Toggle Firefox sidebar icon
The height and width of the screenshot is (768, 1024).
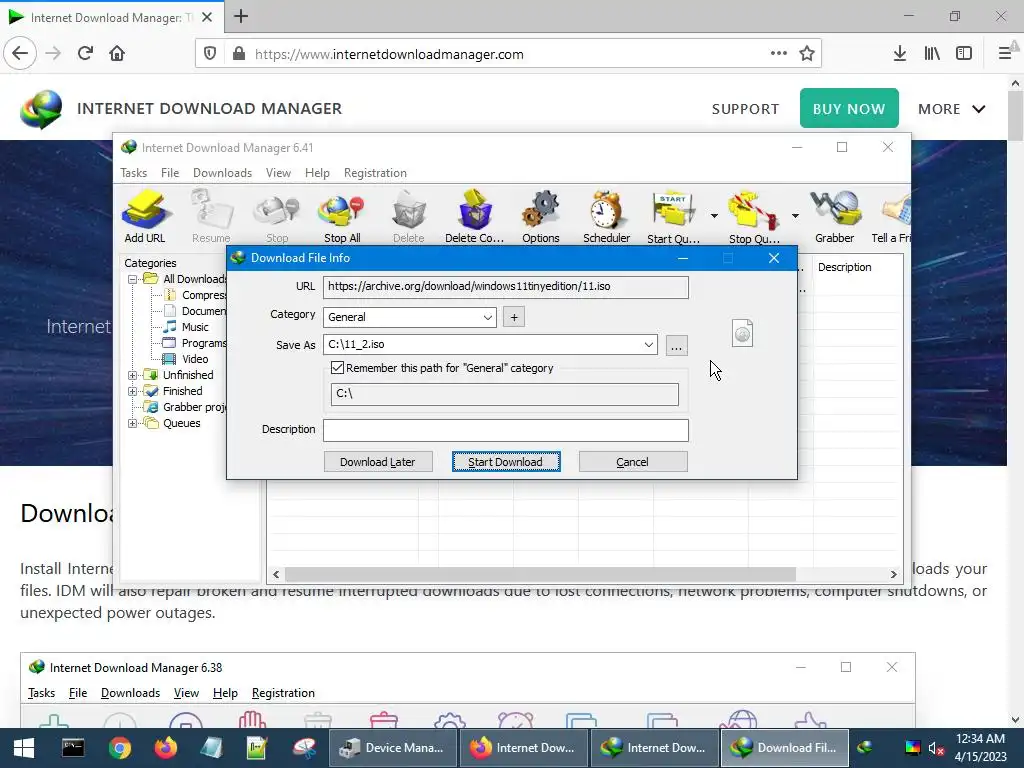[964, 54]
